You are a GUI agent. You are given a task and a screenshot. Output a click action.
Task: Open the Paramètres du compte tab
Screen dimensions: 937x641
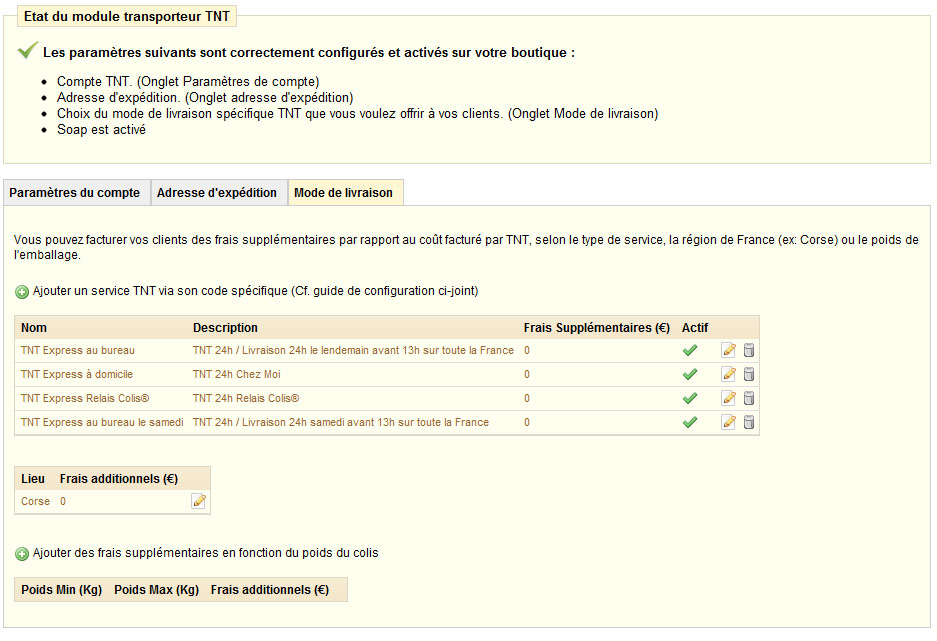pyautogui.click(x=75, y=192)
